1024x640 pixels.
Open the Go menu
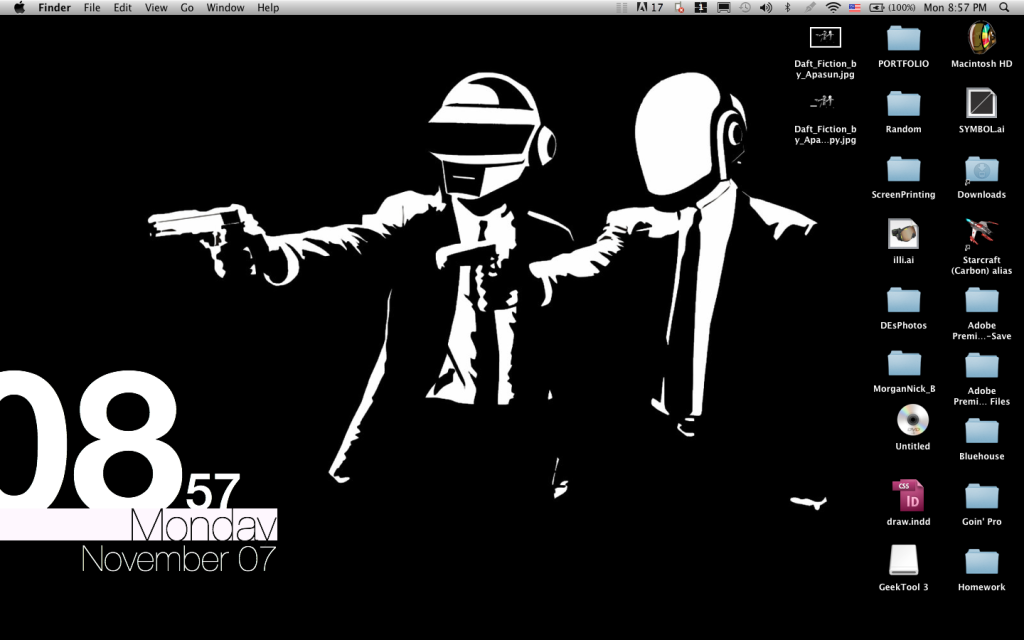tap(186, 8)
